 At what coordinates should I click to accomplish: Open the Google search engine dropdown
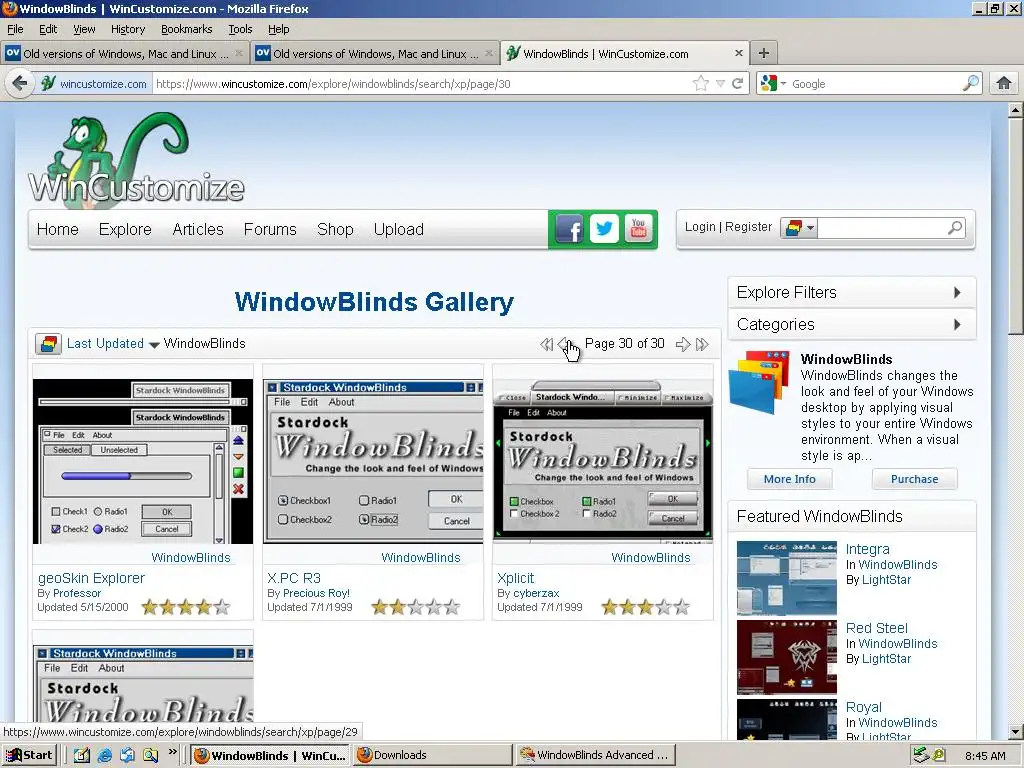click(x=773, y=84)
